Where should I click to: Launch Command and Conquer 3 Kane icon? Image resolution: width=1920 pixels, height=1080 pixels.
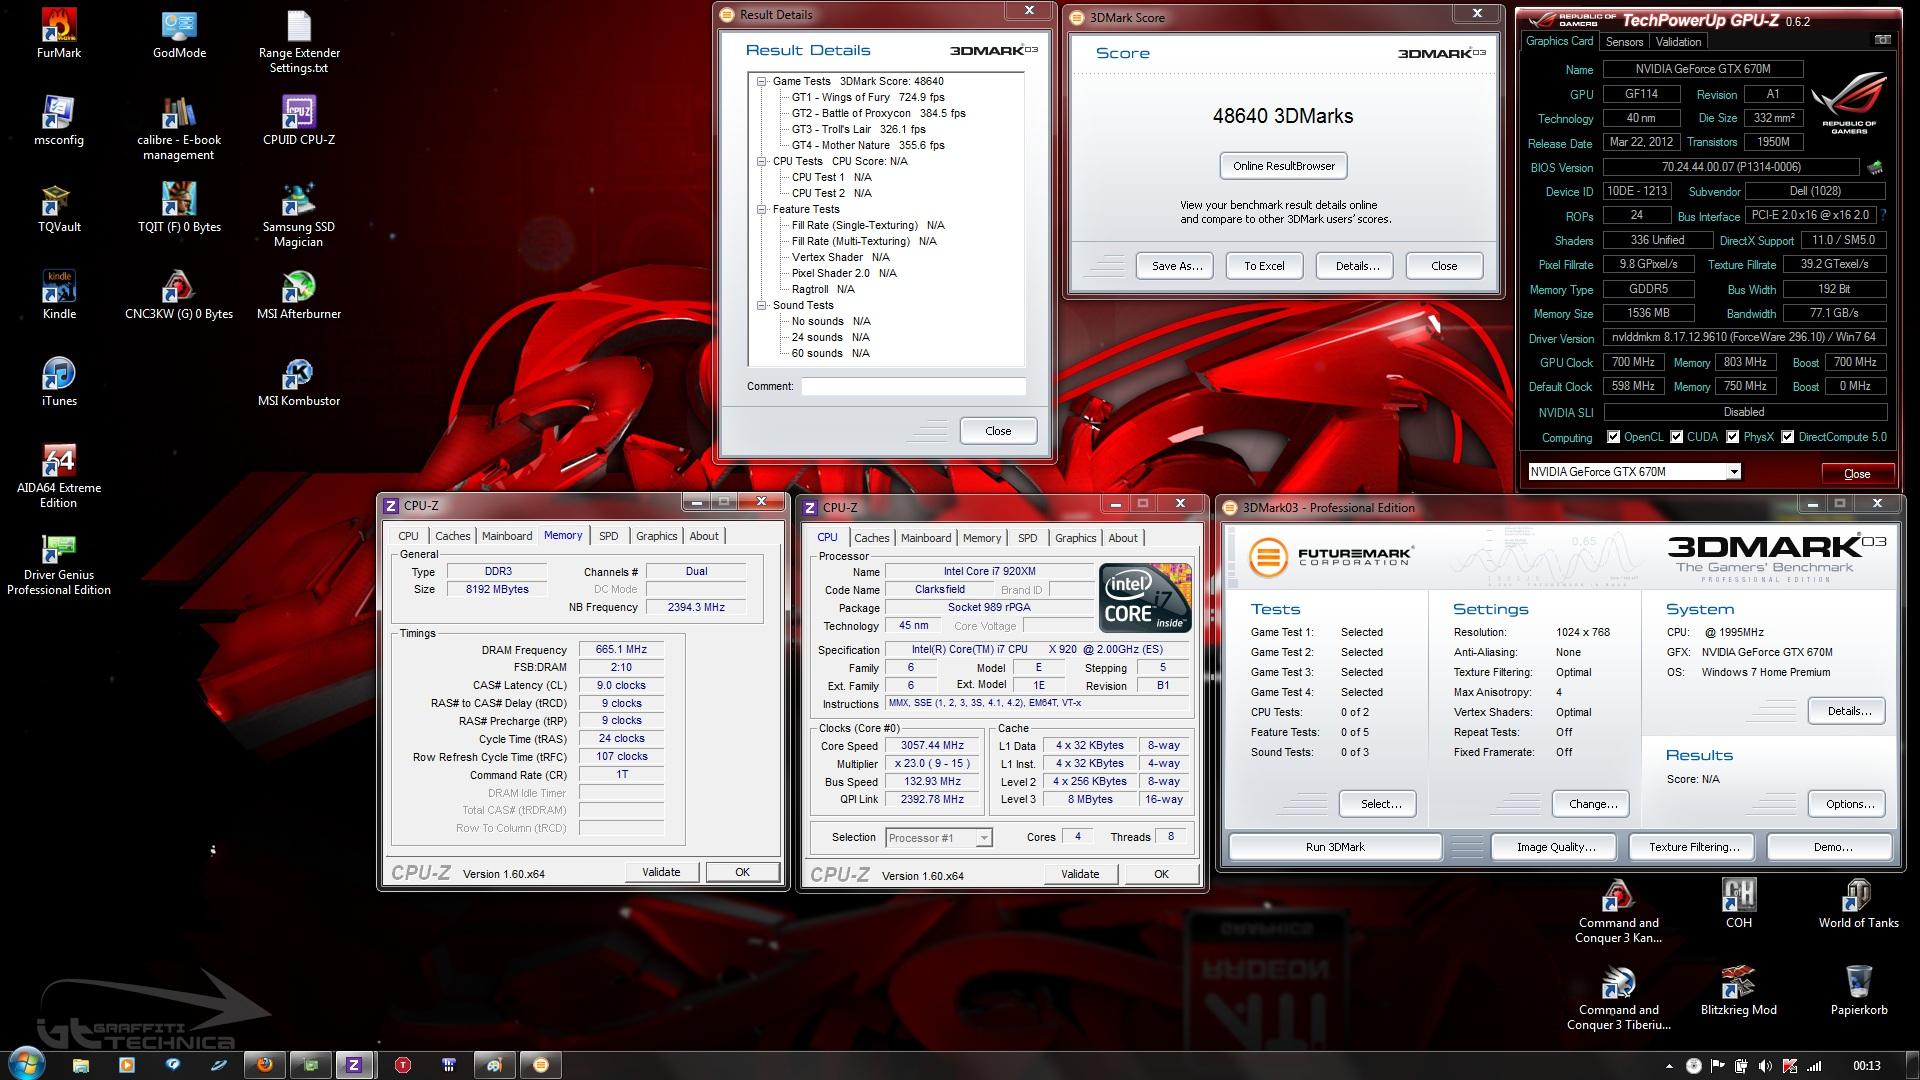1618,911
